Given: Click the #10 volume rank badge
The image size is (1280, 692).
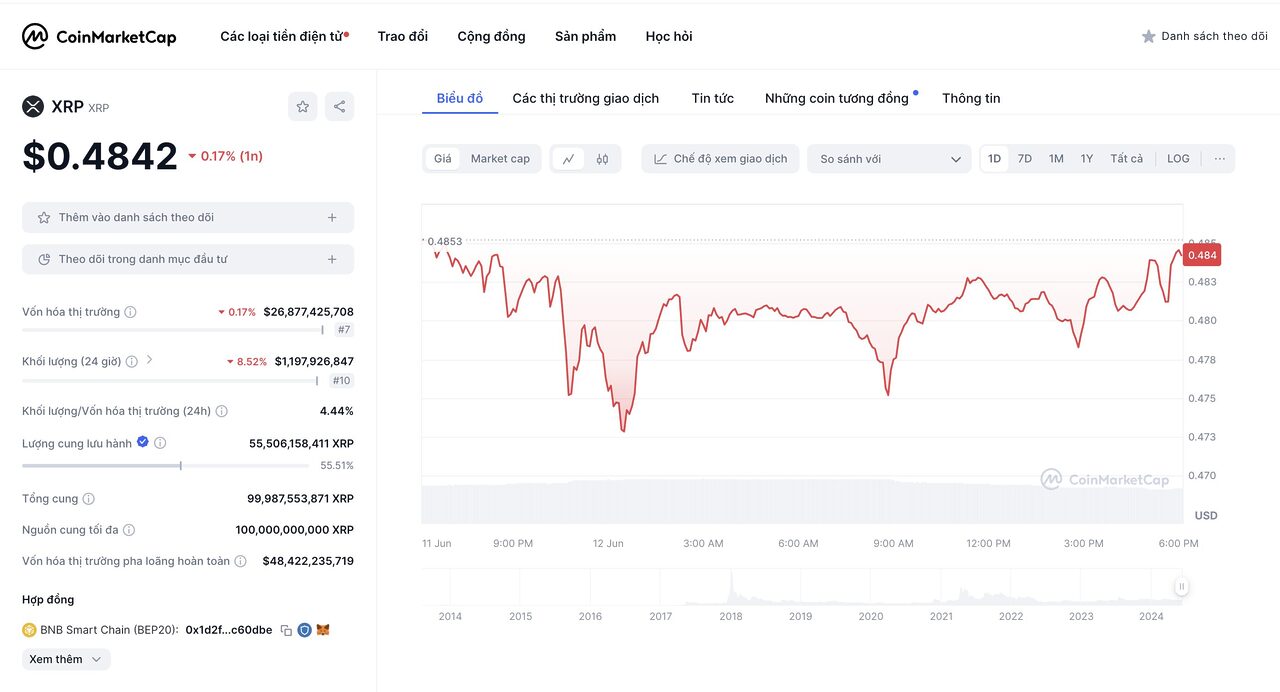Looking at the screenshot, I should point(341,381).
